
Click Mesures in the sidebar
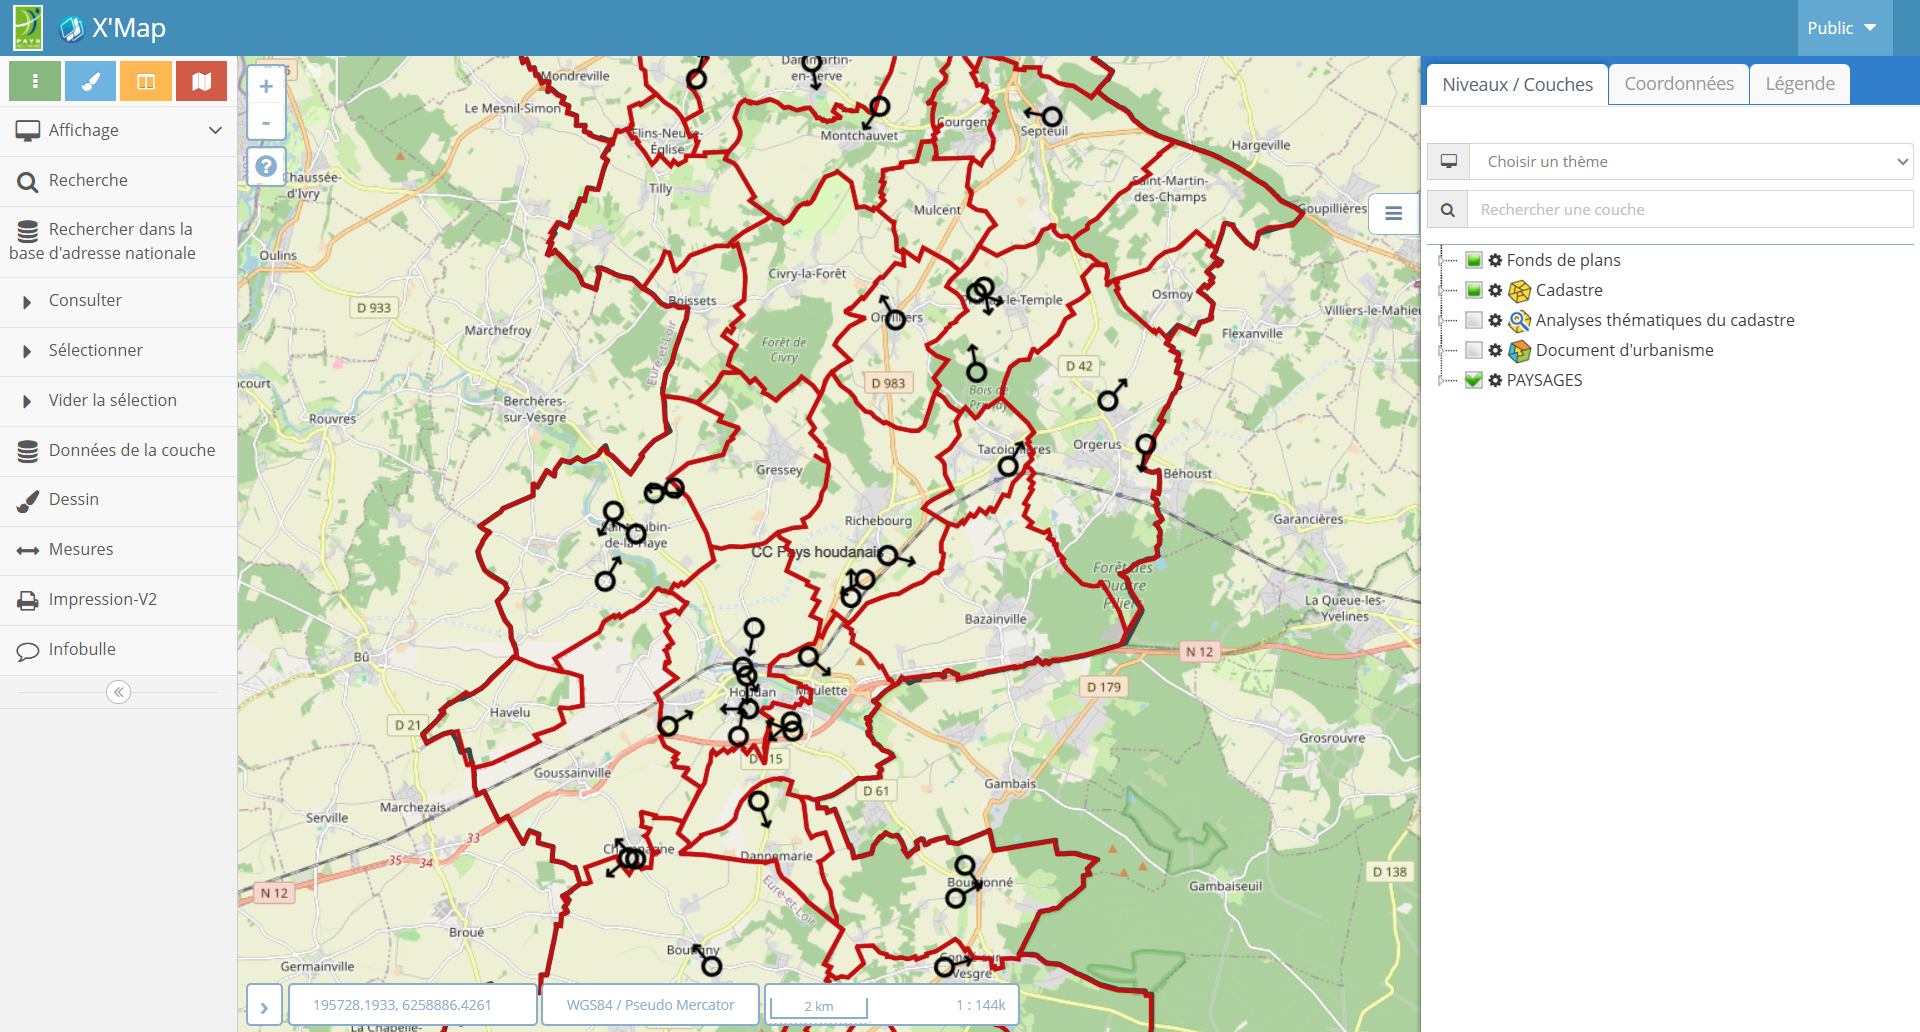[x=81, y=549]
